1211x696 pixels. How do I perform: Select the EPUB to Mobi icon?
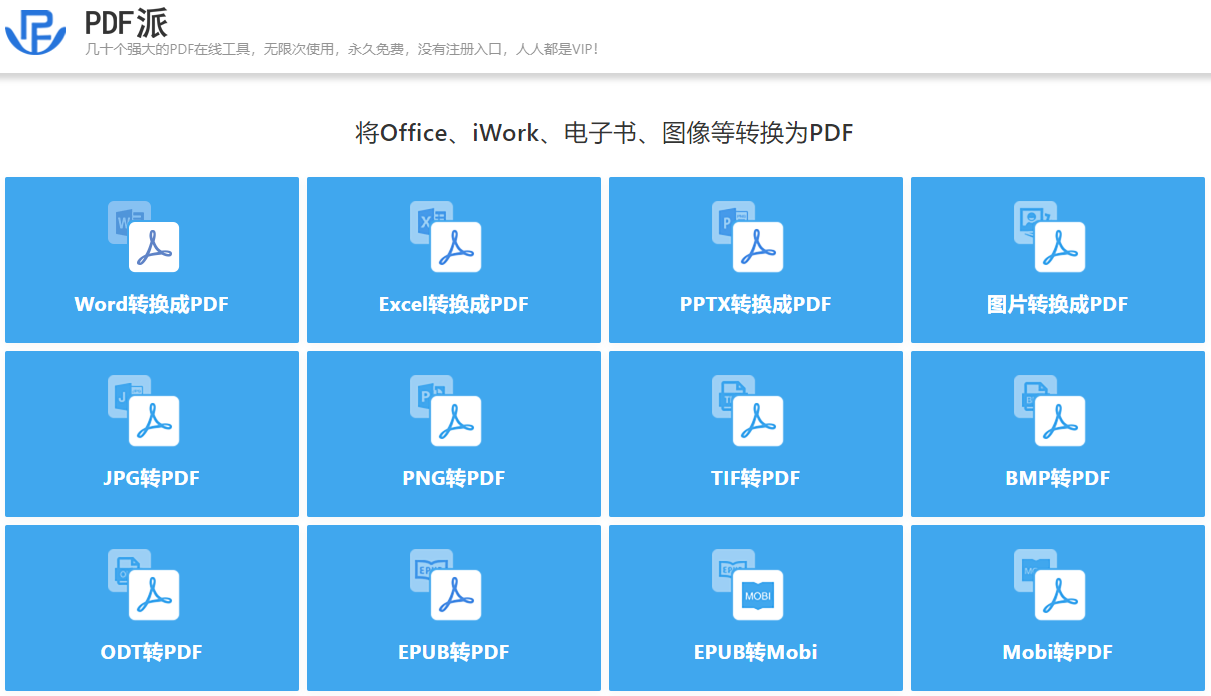pyautogui.click(x=748, y=585)
